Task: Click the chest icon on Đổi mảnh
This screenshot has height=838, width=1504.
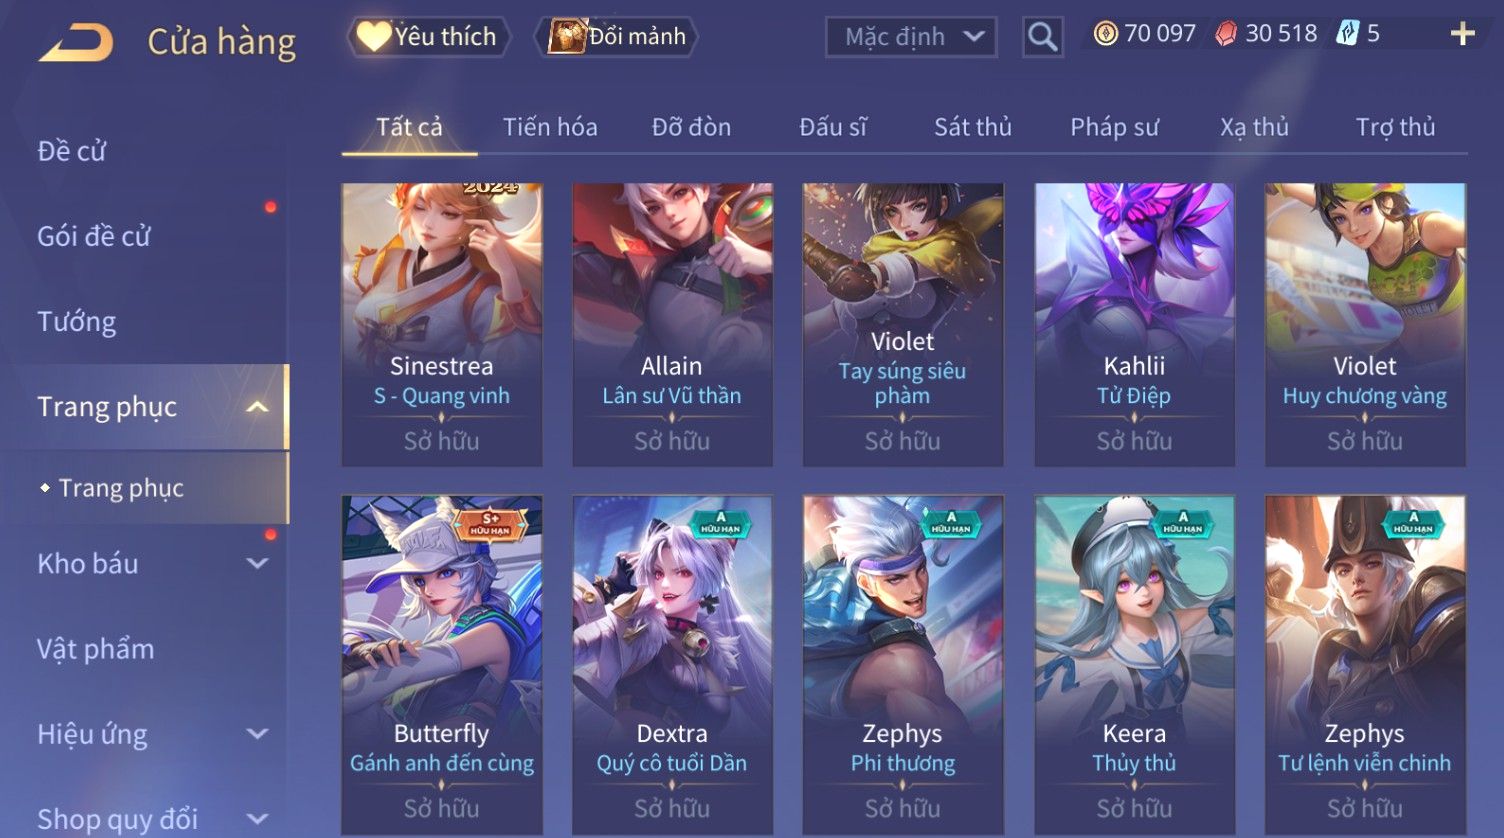Action: click(566, 36)
